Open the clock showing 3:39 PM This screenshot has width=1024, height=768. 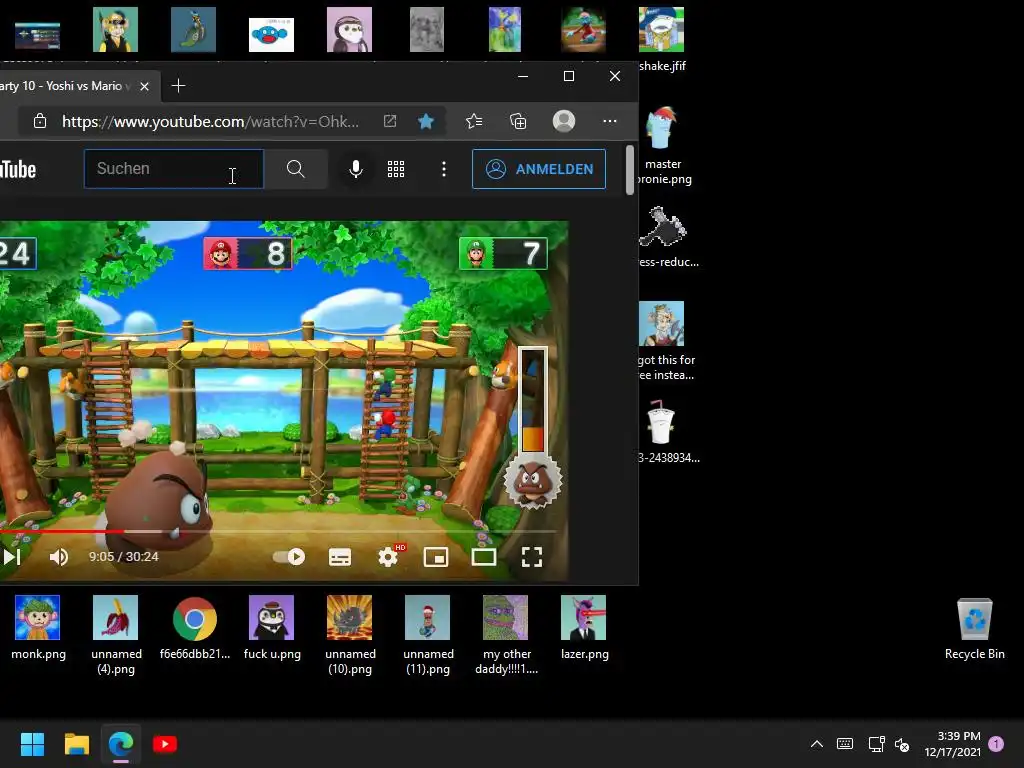953,744
